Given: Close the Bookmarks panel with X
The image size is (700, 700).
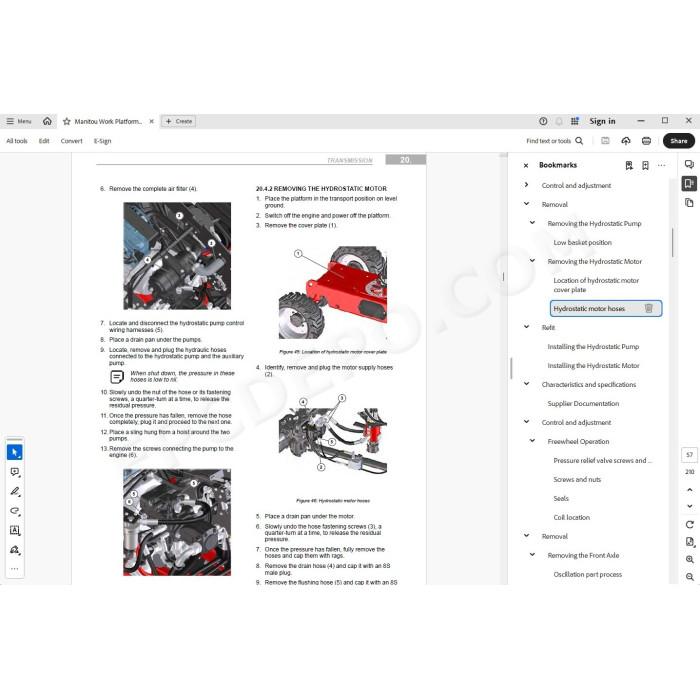Looking at the screenshot, I should click(526, 166).
